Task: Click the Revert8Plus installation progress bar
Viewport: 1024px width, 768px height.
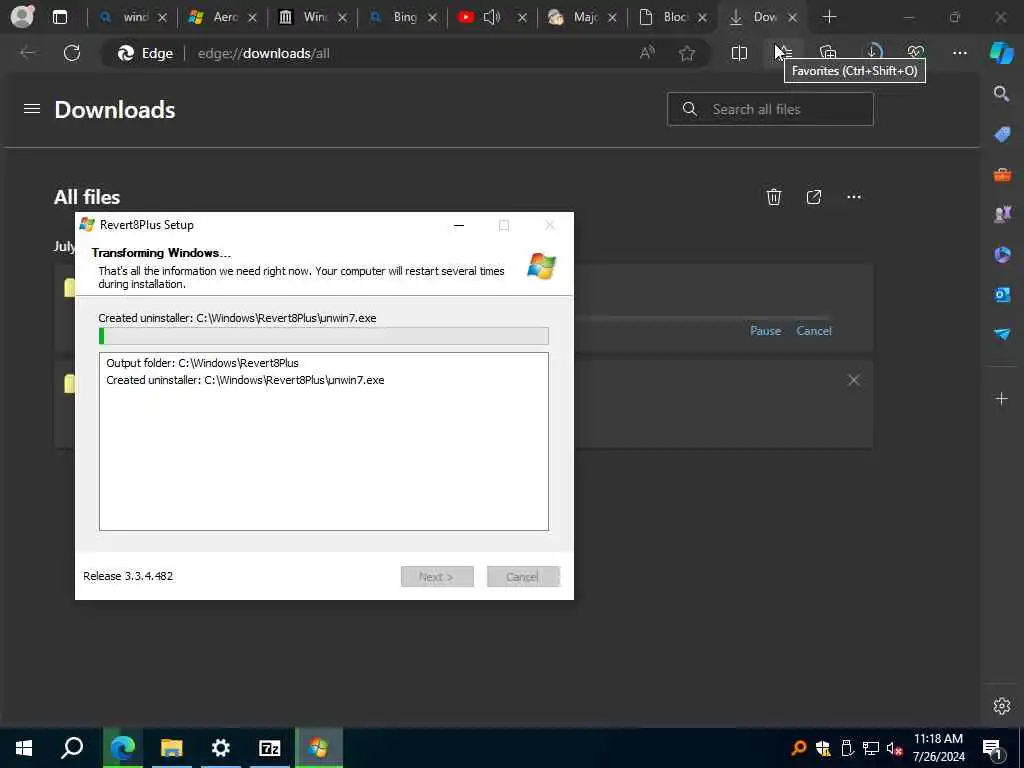Action: coord(324,336)
